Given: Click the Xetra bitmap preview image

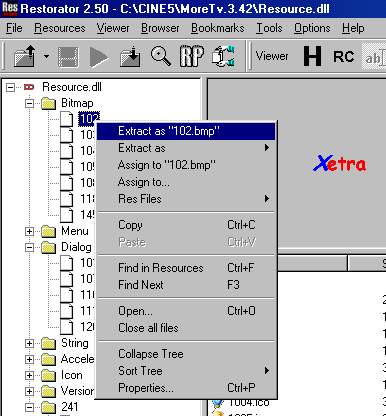Looking at the screenshot, I should 339,163.
